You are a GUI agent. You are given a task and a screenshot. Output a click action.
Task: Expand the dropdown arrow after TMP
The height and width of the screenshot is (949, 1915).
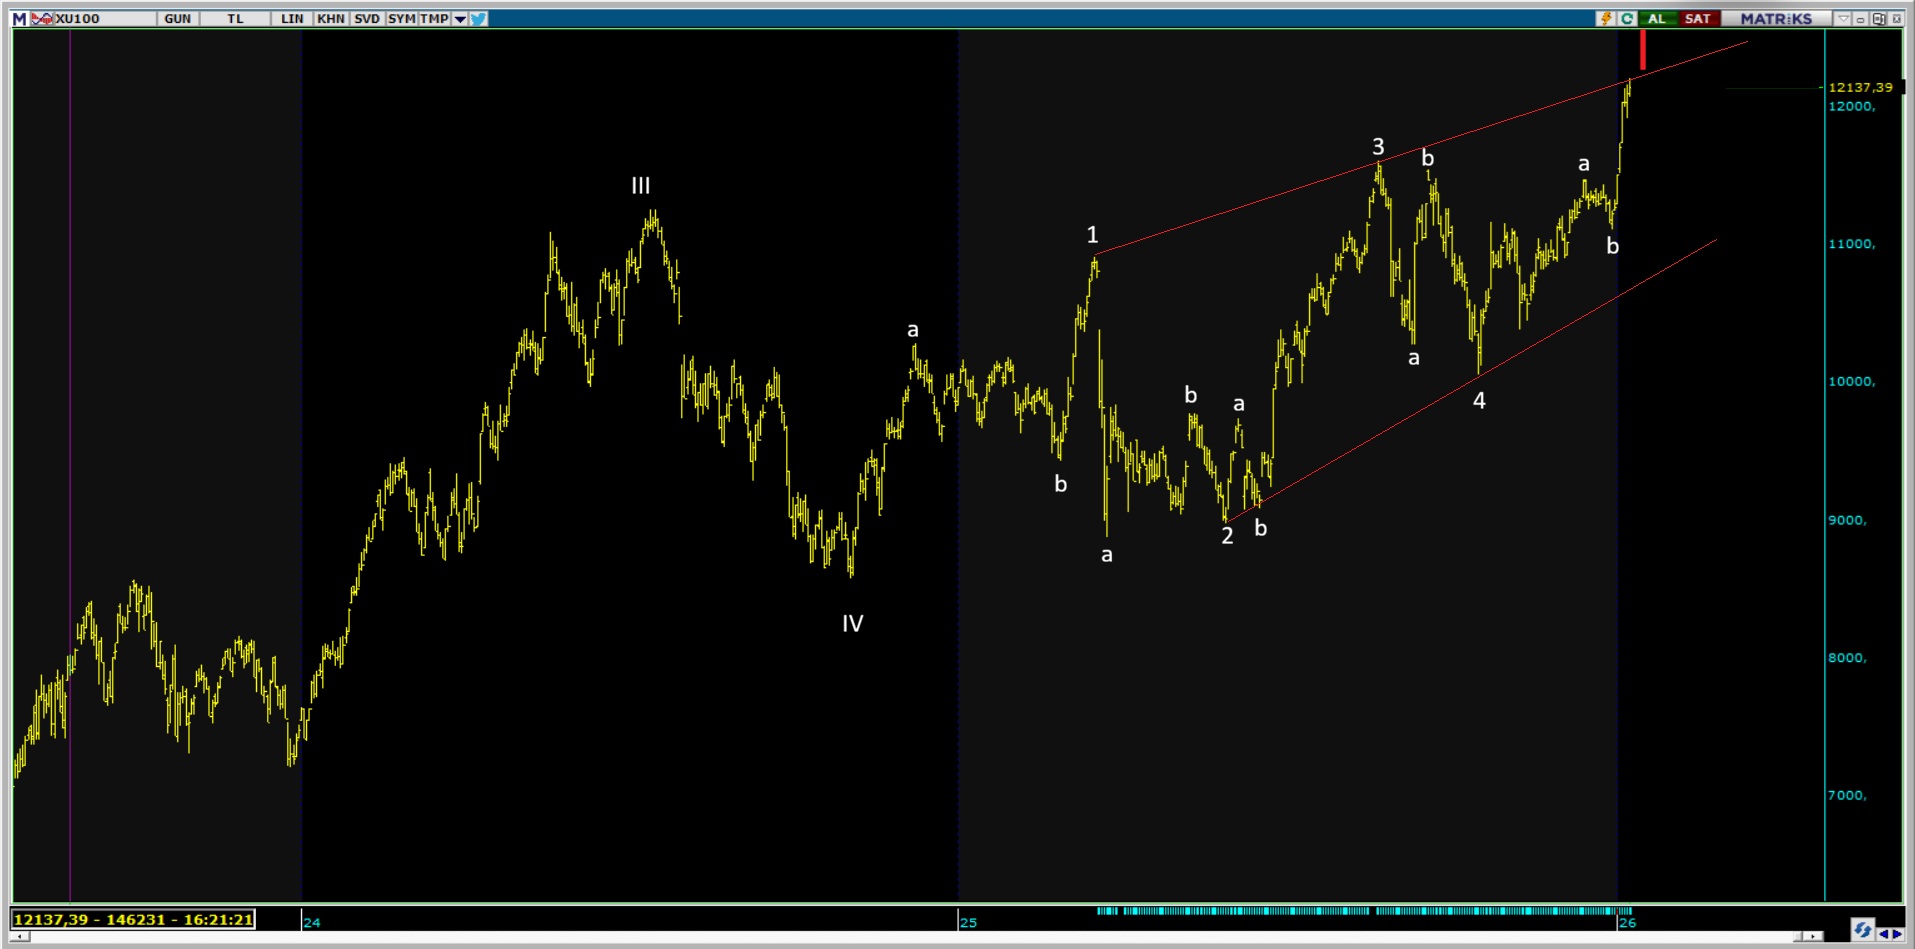(x=460, y=19)
